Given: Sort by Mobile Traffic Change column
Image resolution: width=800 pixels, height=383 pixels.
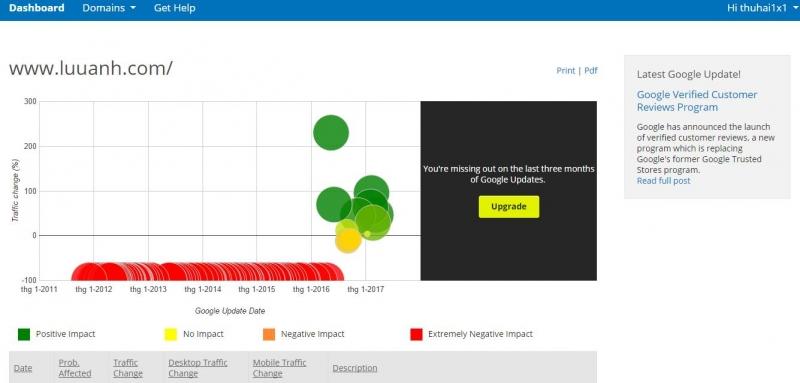Looking at the screenshot, I should [x=279, y=368].
